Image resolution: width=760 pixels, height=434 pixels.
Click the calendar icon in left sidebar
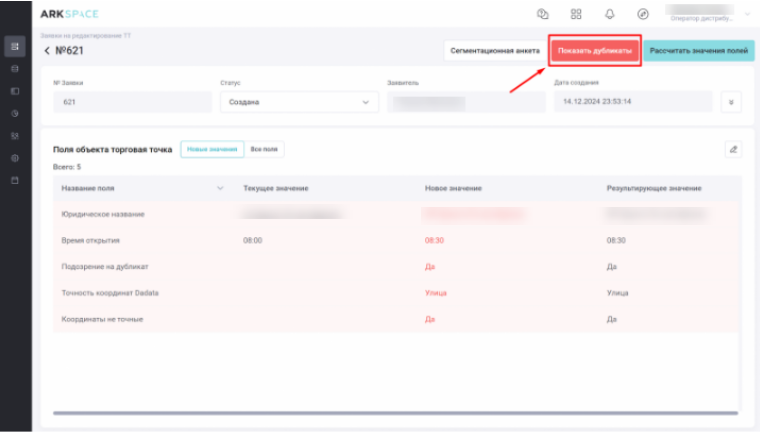[15, 180]
